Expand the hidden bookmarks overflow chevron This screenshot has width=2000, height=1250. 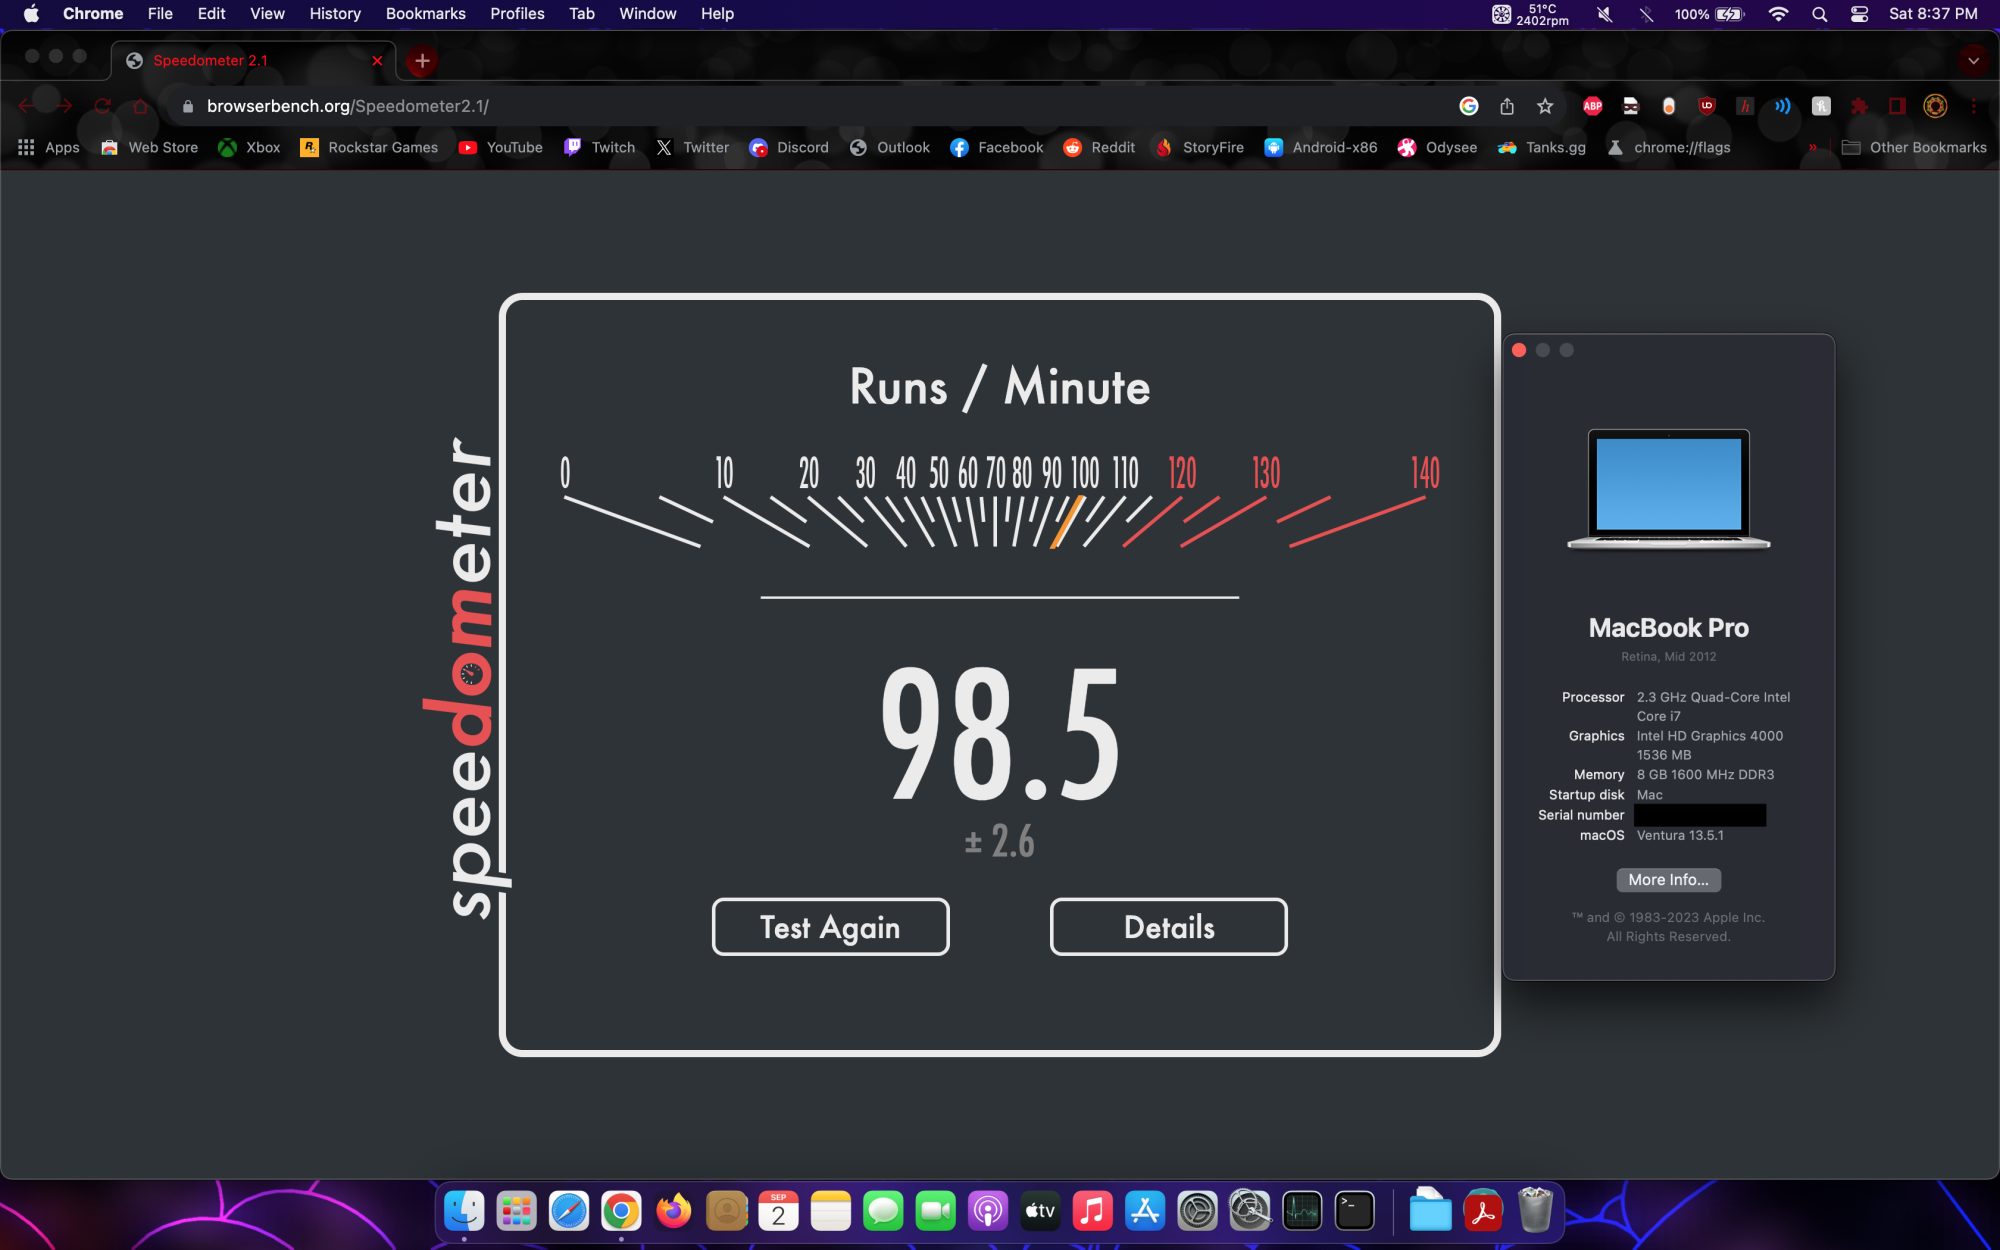point(1812,147)
